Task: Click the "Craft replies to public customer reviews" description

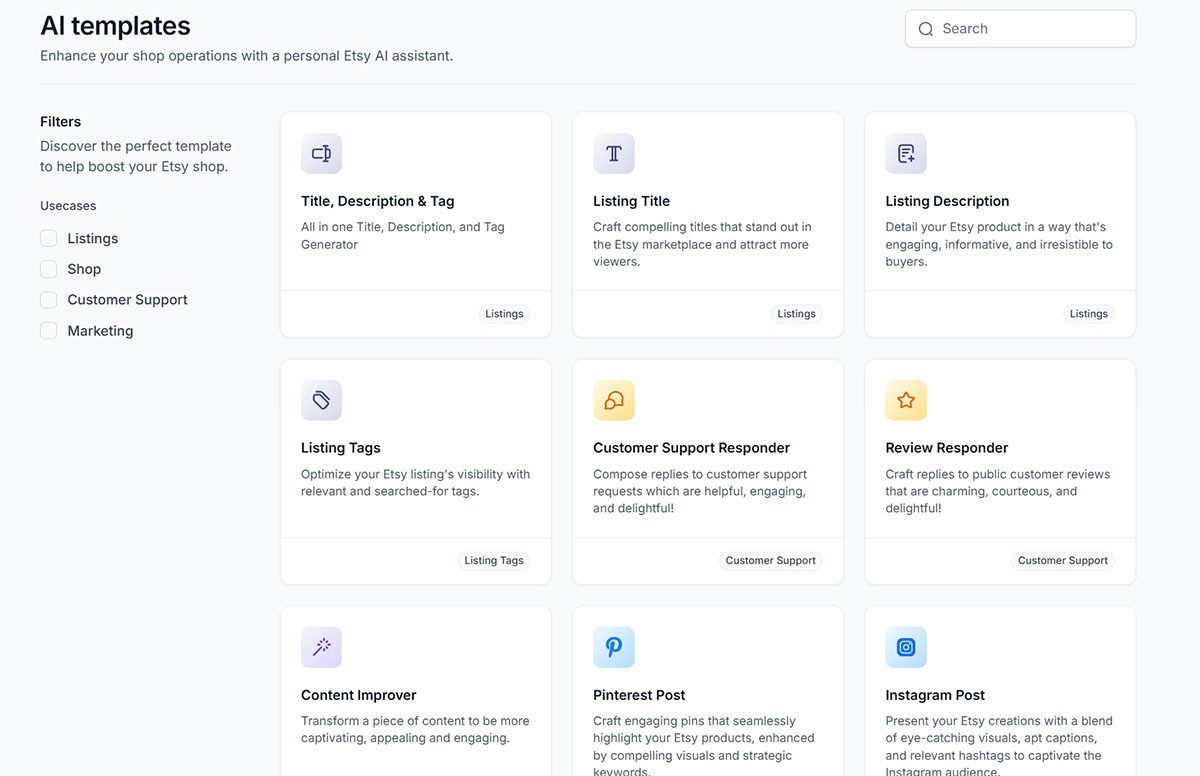Action: [998, 491]
